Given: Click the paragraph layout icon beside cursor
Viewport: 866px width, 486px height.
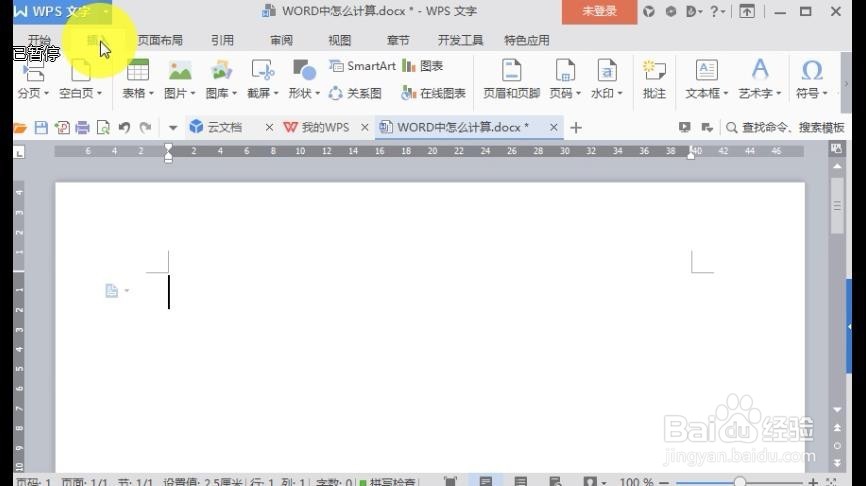Looking at the screenshot, I should 112,290.
